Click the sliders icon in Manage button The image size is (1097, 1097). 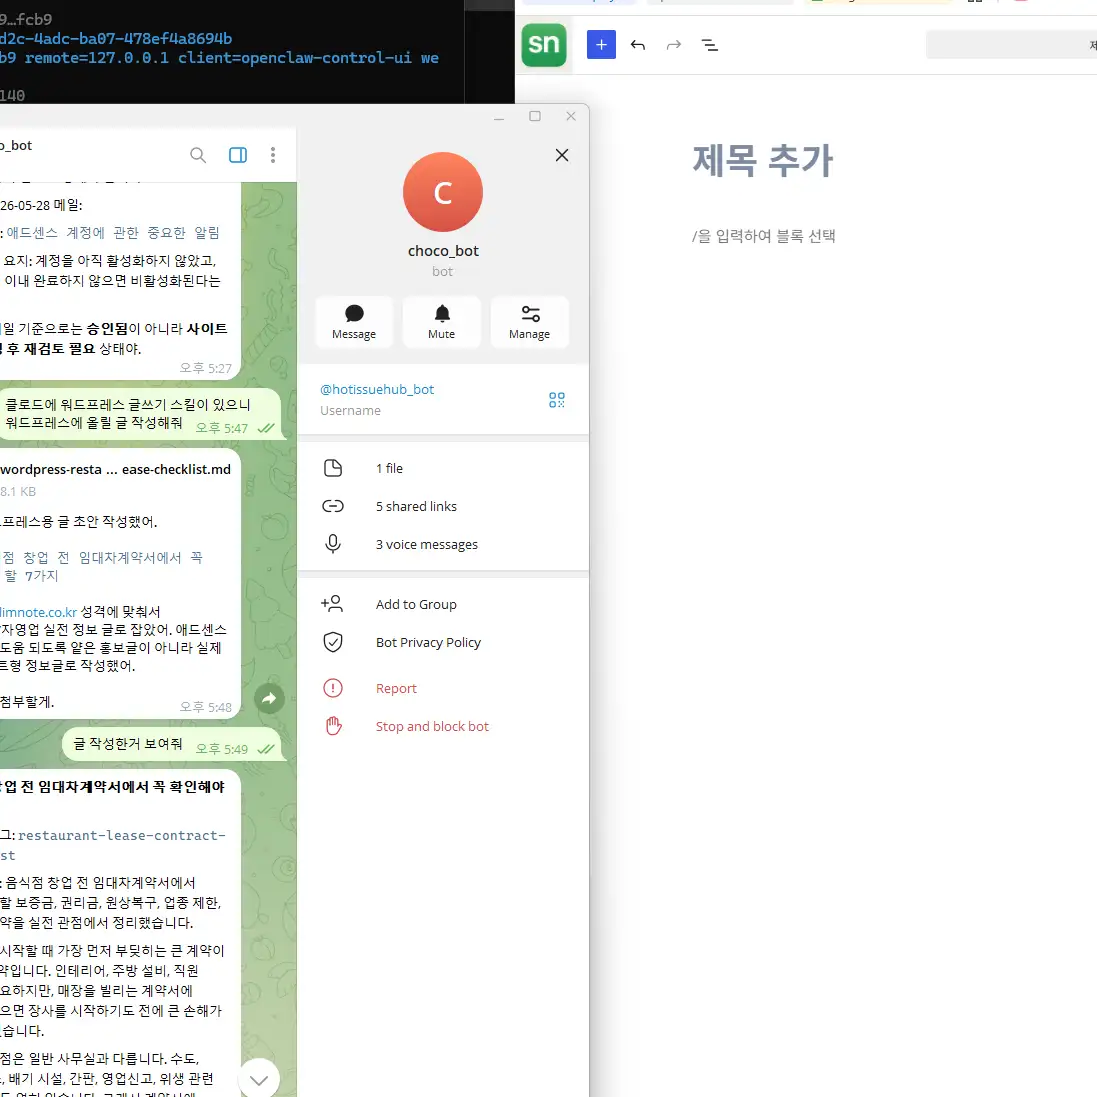click(530, 313)
